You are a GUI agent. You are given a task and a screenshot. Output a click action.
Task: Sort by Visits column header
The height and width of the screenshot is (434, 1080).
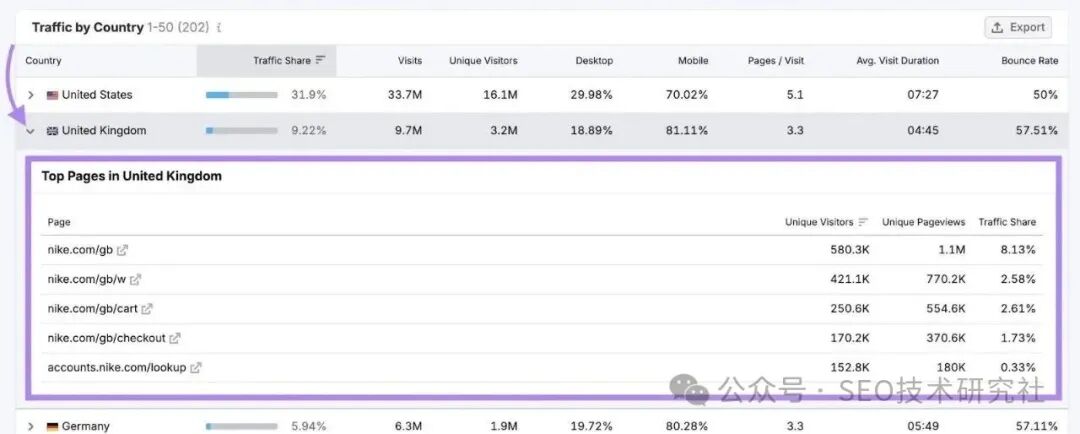pyautogui.click(x=409, y=61)
